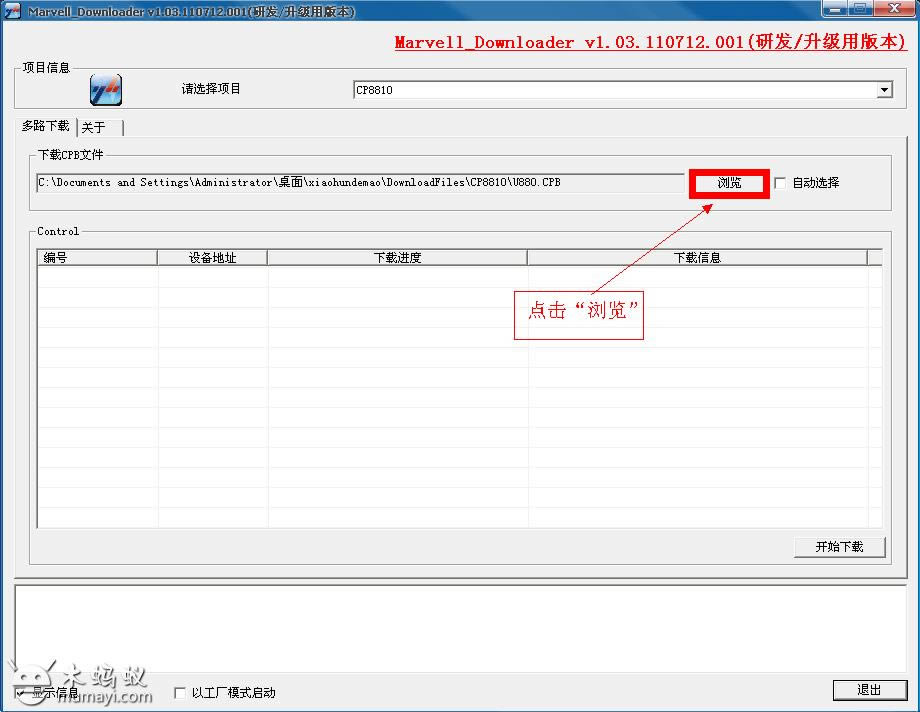920x712 pixels.
Task: Click inside the bottom log output area
Action: [460, 625]
